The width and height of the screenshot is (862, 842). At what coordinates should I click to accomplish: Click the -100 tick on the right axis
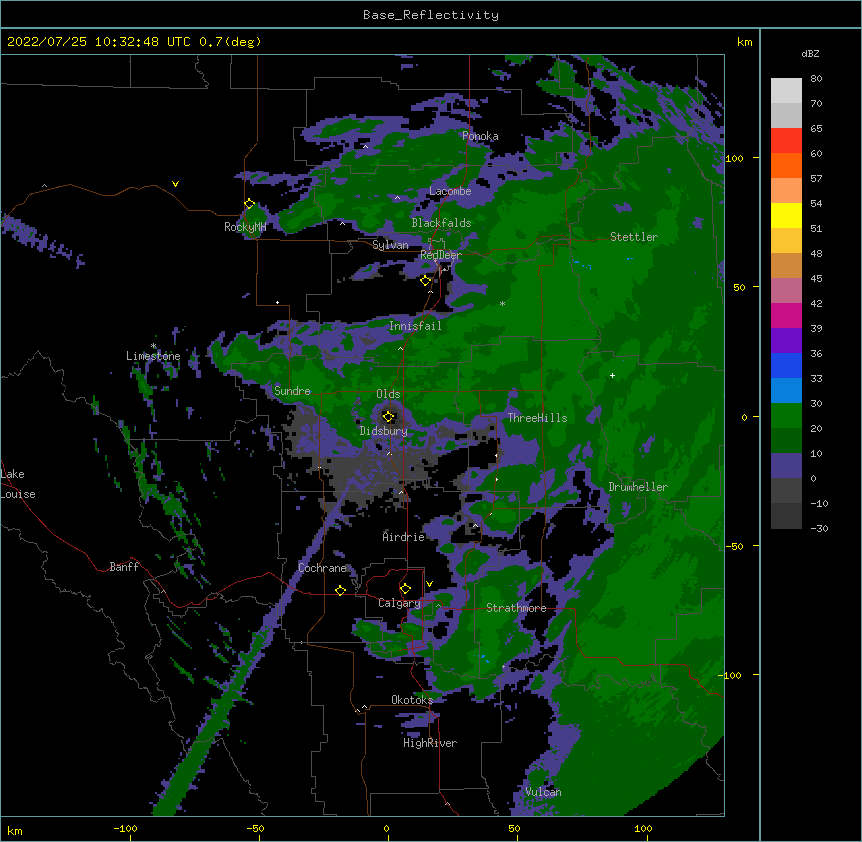coord(732,675)
